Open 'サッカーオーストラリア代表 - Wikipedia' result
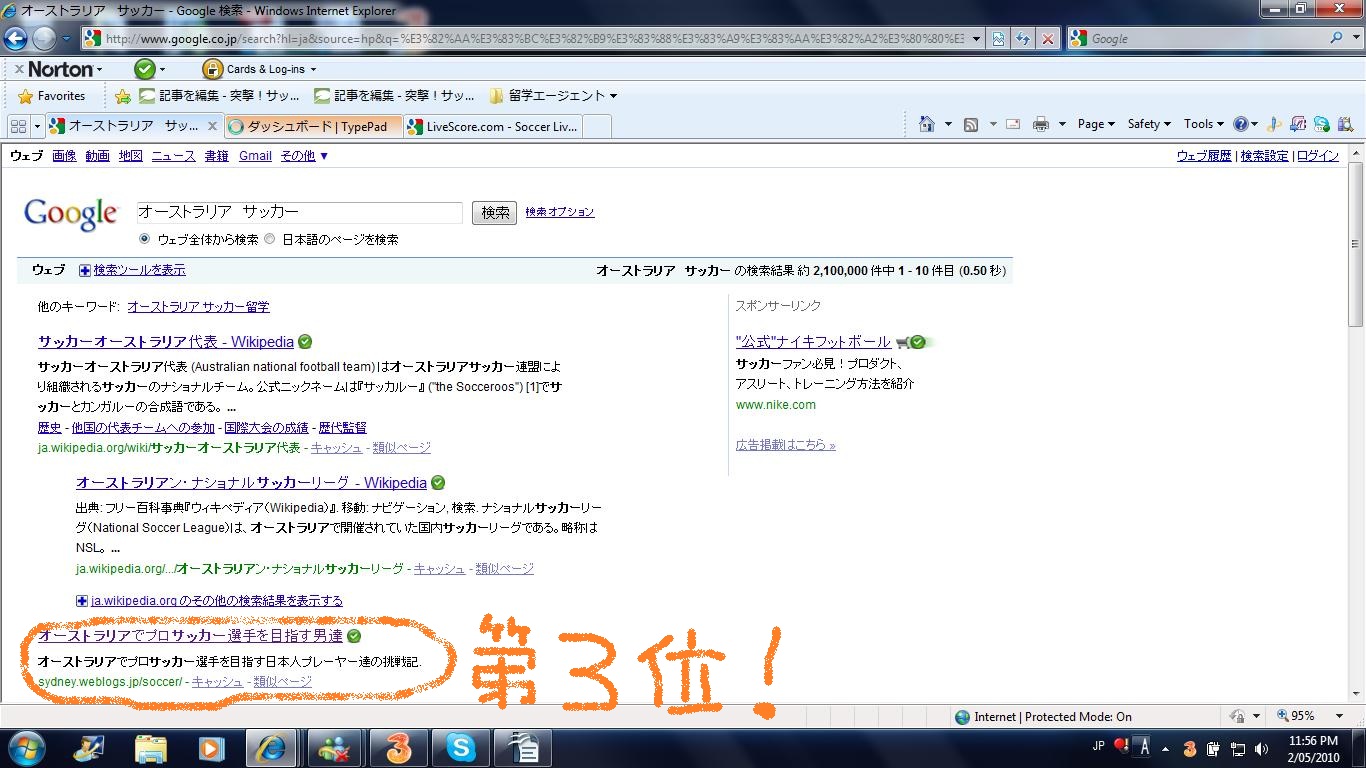Screen dimensions: 1366x768 (165, 342)
